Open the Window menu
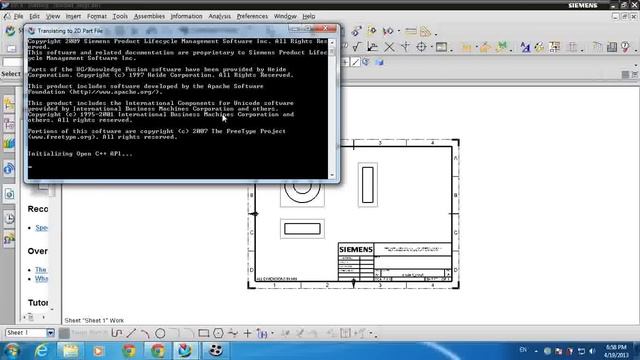Viewport: 640px width, 360px height. point(285,16)
